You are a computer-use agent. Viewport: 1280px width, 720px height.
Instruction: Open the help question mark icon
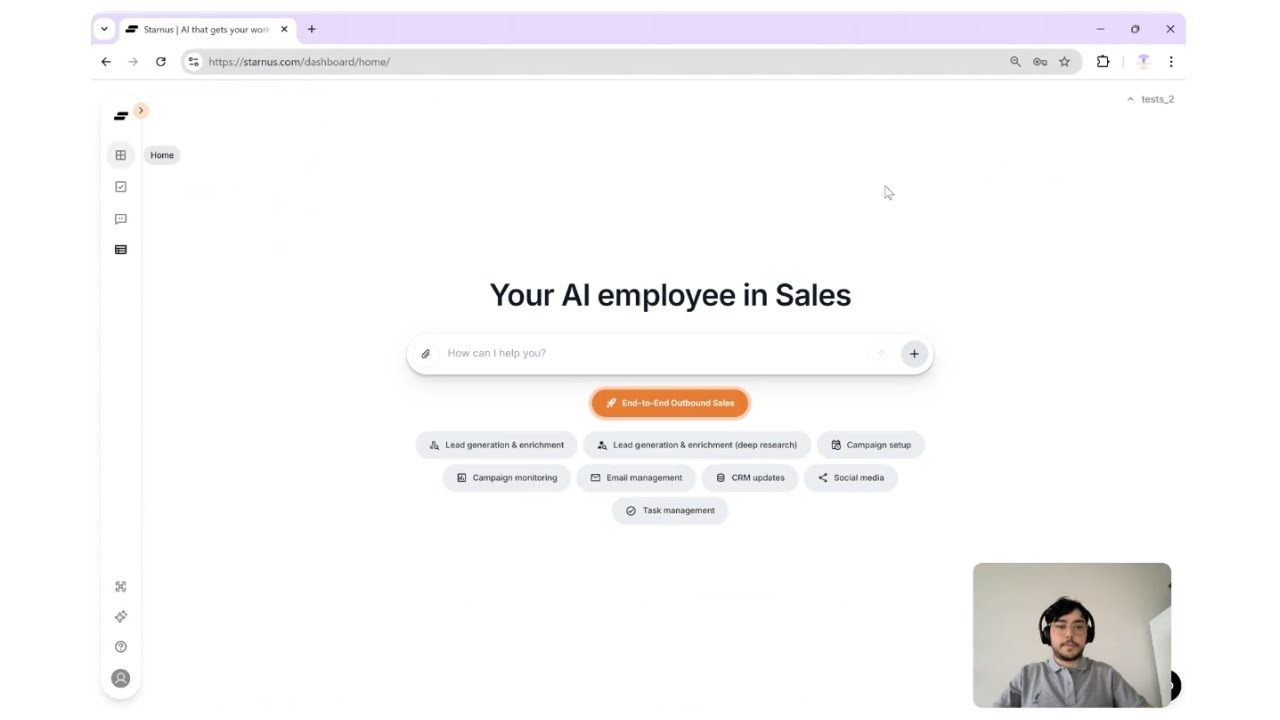click(x=121, y=647)
